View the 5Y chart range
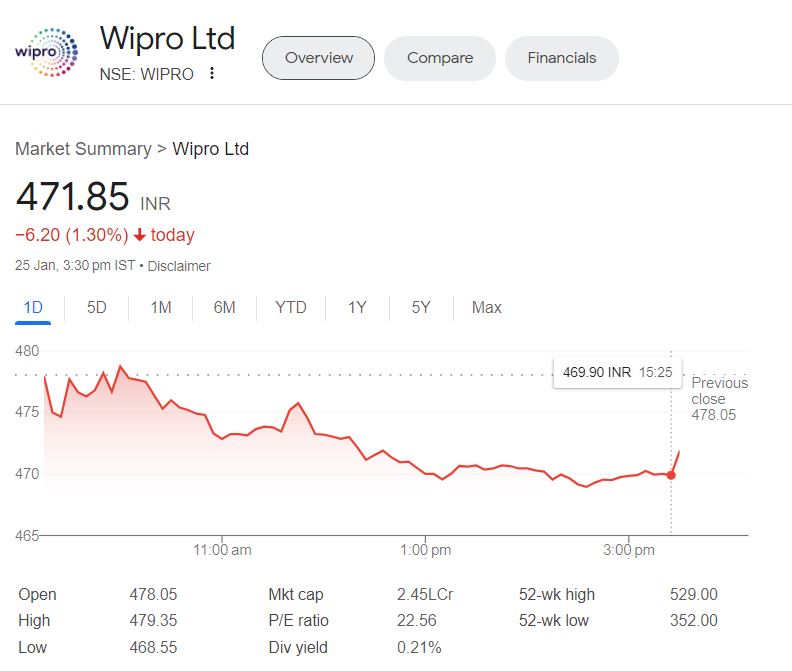 (421, 307)
